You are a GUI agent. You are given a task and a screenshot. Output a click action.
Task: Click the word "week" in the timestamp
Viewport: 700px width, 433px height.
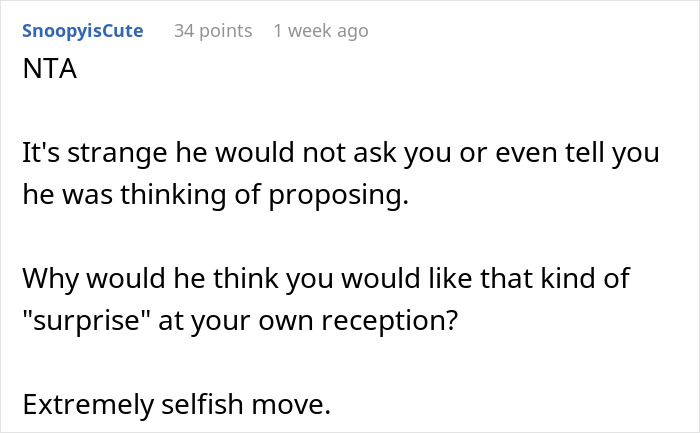[x=308, y=31]
